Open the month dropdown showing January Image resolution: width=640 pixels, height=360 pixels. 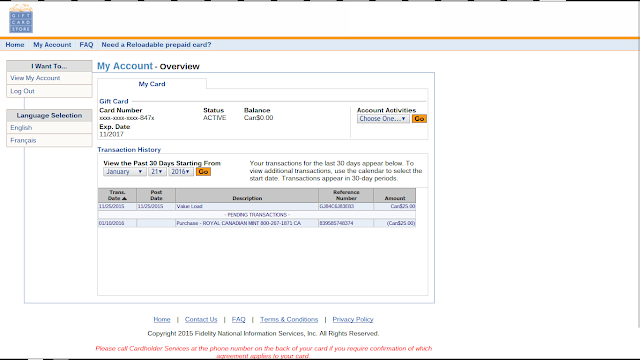click(x=124, y=172)
